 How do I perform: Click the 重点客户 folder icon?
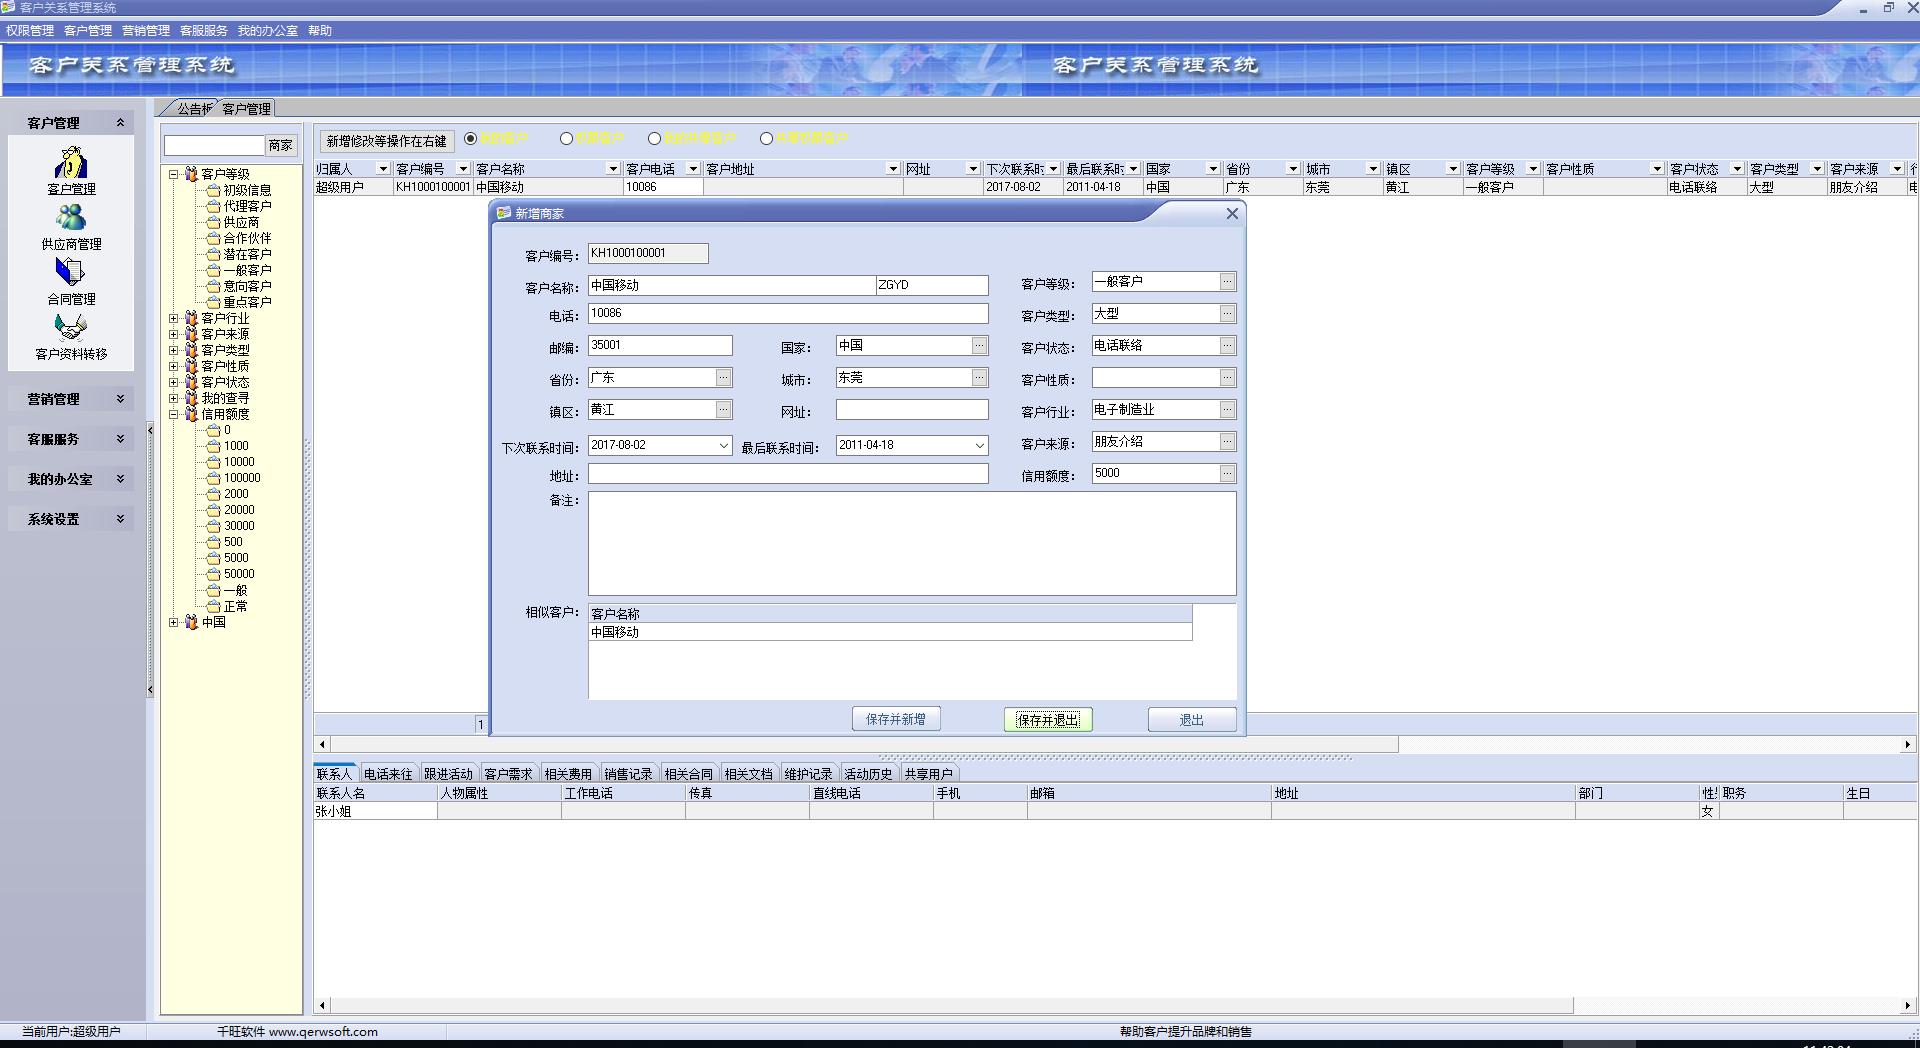point(213,302)
